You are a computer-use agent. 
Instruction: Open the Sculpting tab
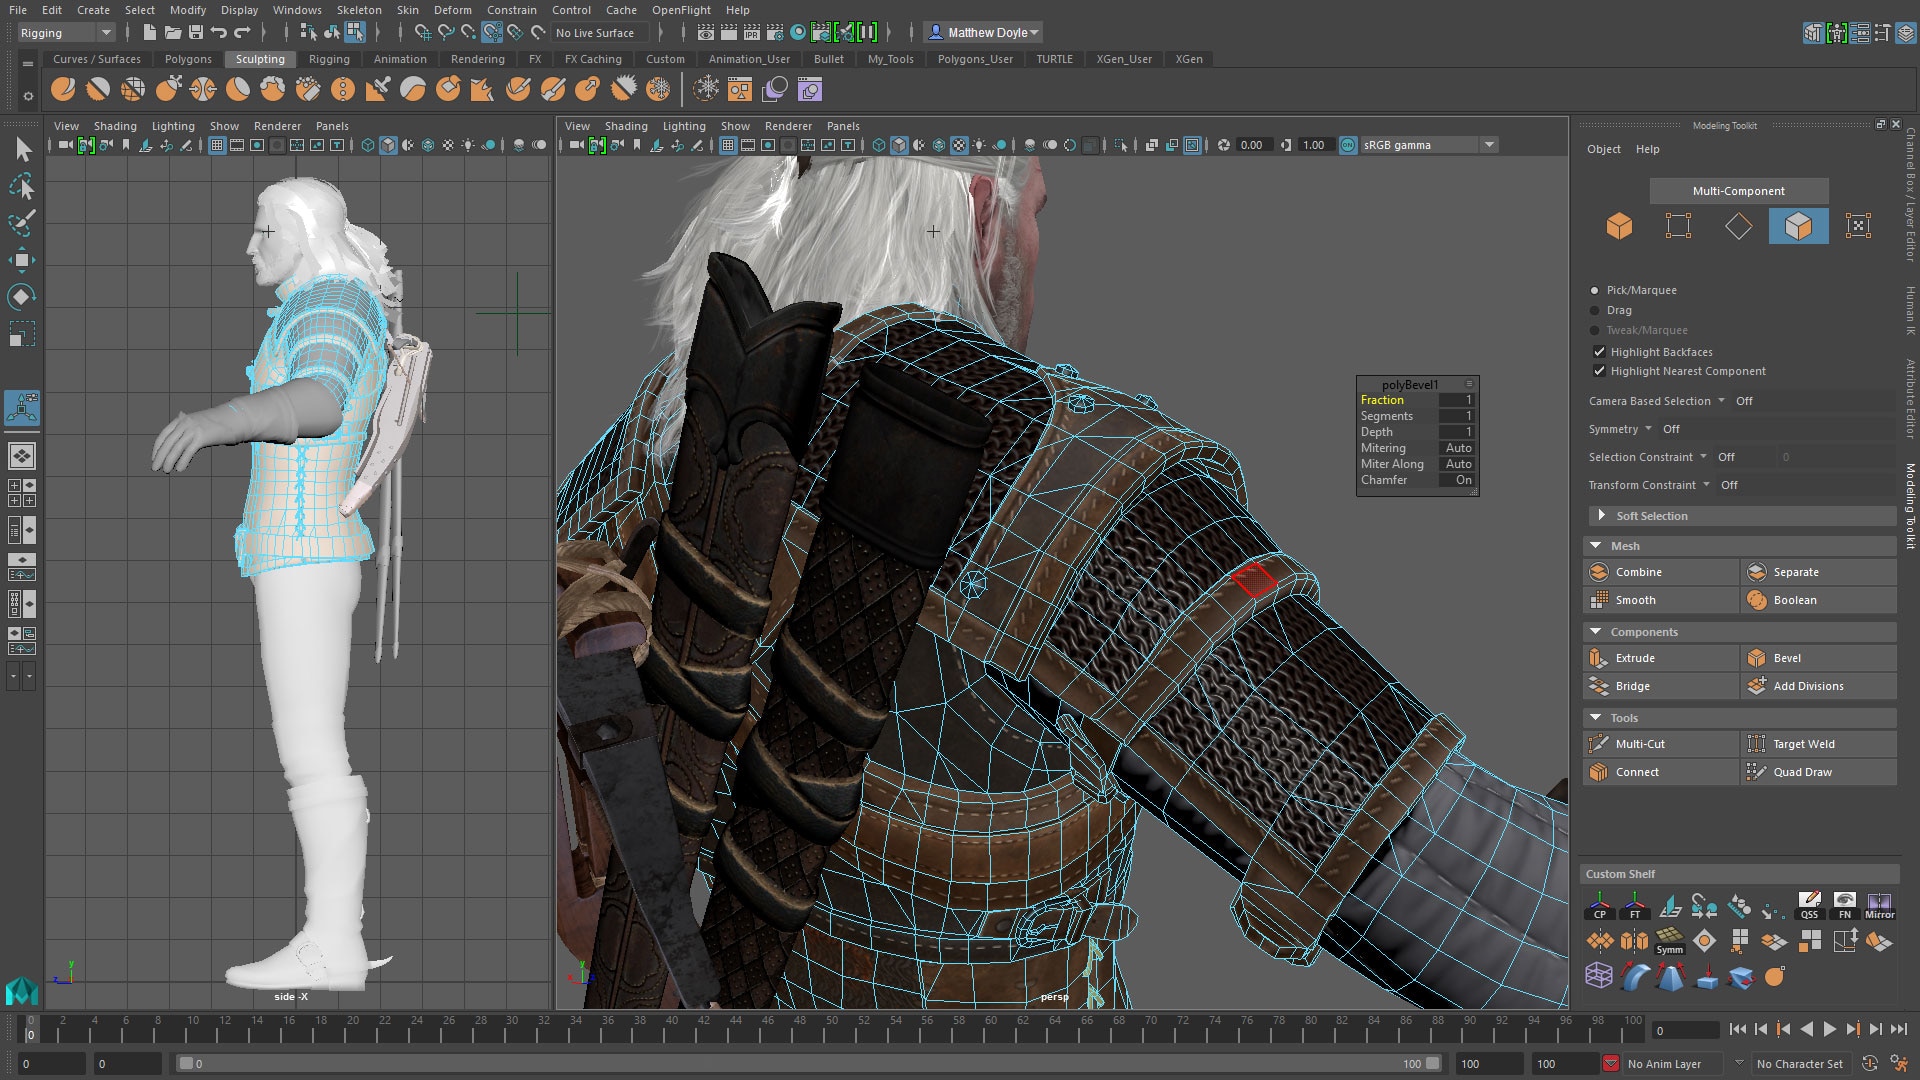[x=260, y=58]
